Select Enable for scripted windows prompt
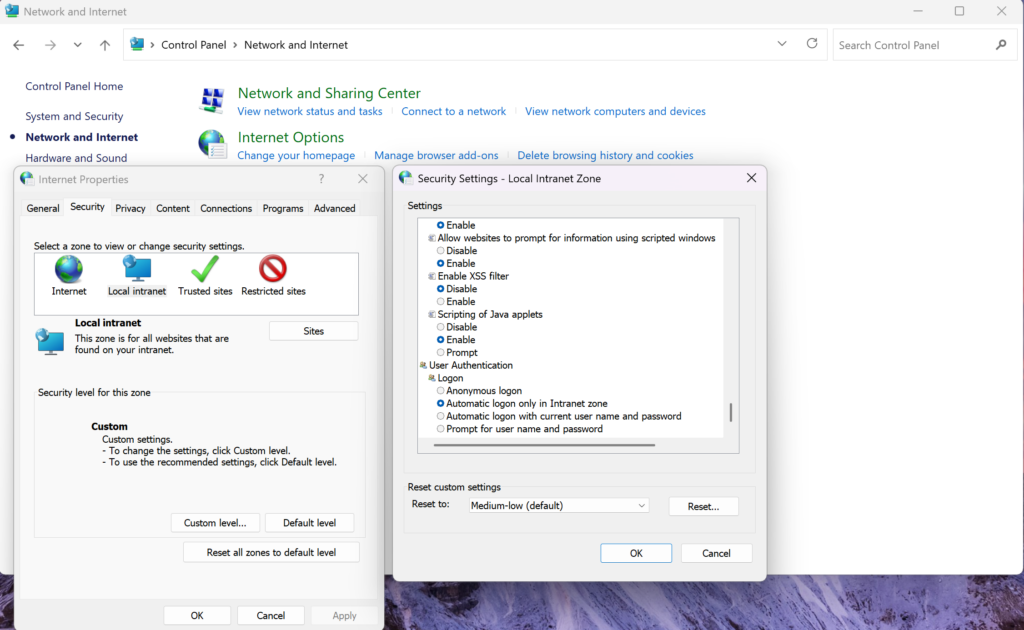This screenshot has width=1024, height=630. click(441, 263)
